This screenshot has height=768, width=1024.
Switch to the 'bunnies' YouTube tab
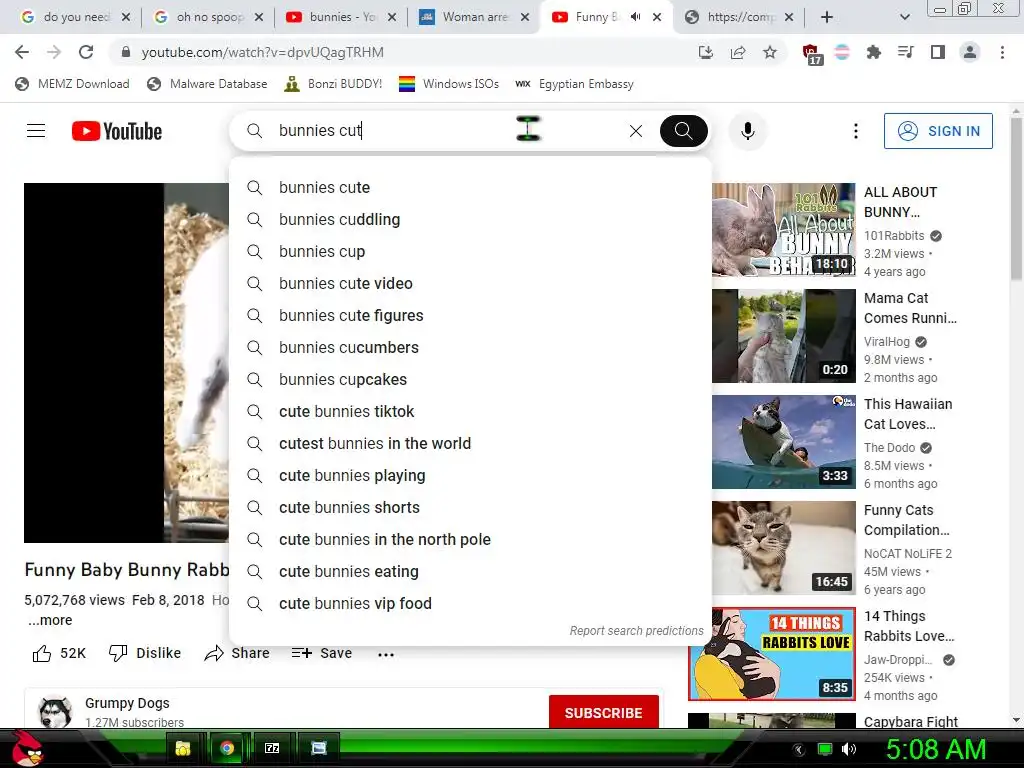342,17
